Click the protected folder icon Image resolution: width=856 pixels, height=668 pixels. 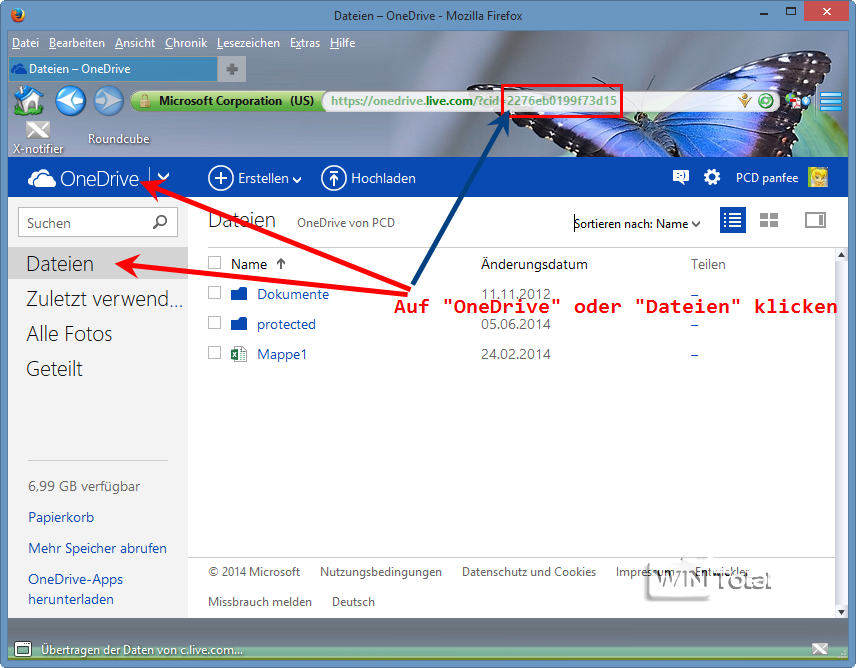(239, 324)
